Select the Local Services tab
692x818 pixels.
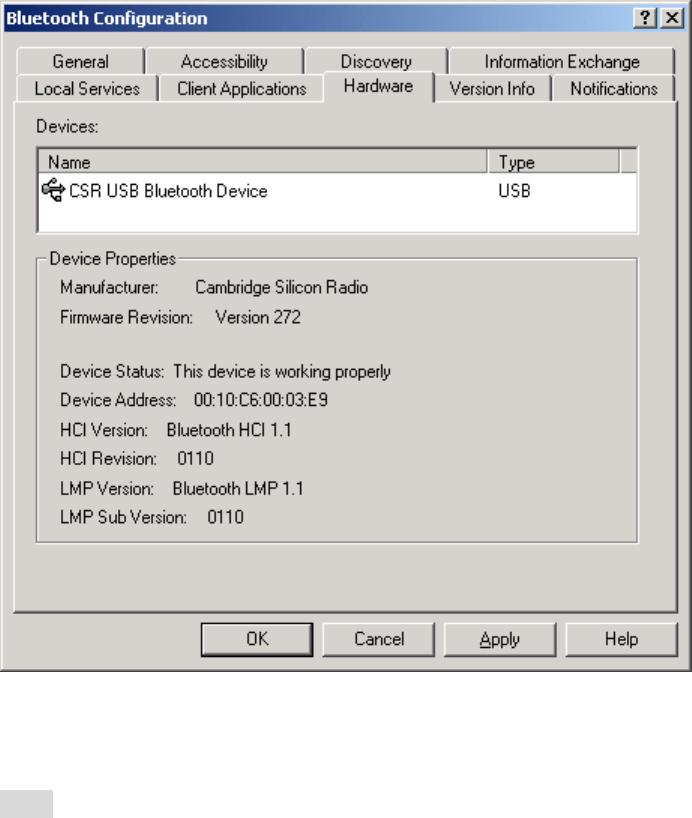[x=87, y=89]
